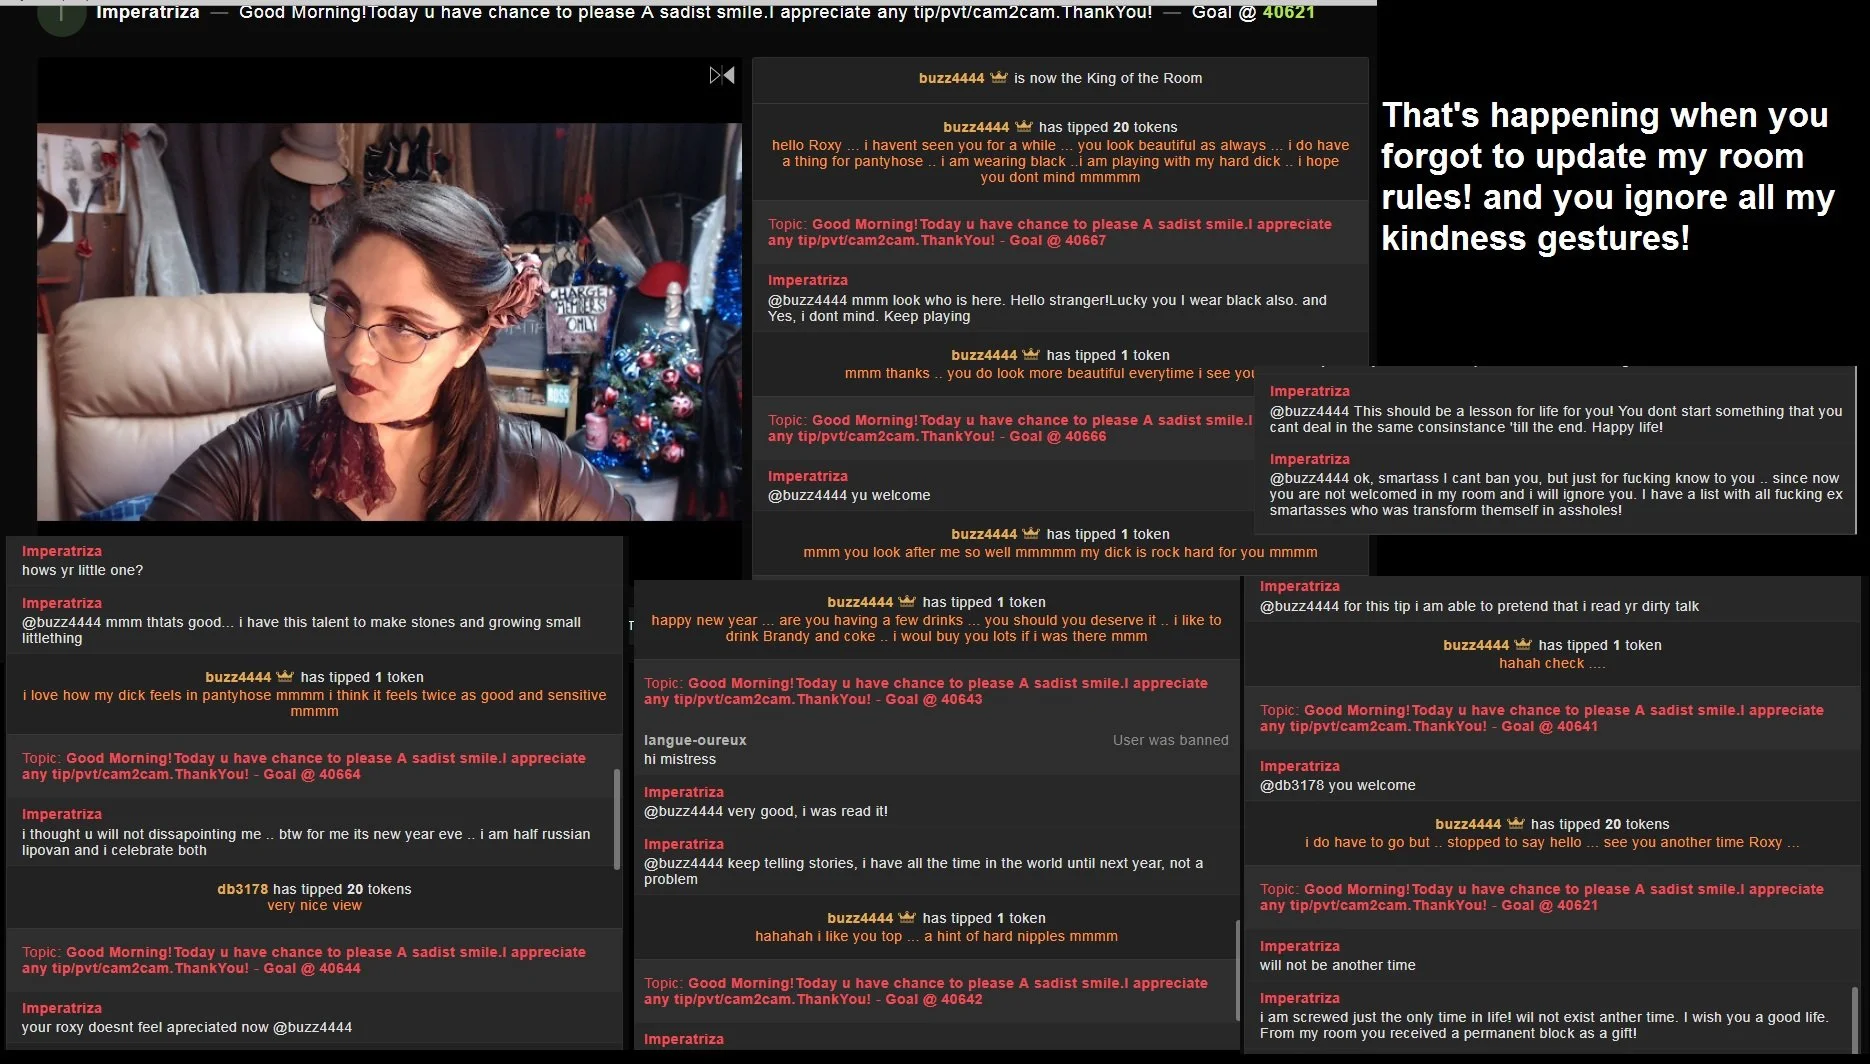Viewport: 1870px width, 1064px height.
Task: Click Imperatriza name above 'will not be another time'
Action: pyautogui.click(x=1299, y=946)
